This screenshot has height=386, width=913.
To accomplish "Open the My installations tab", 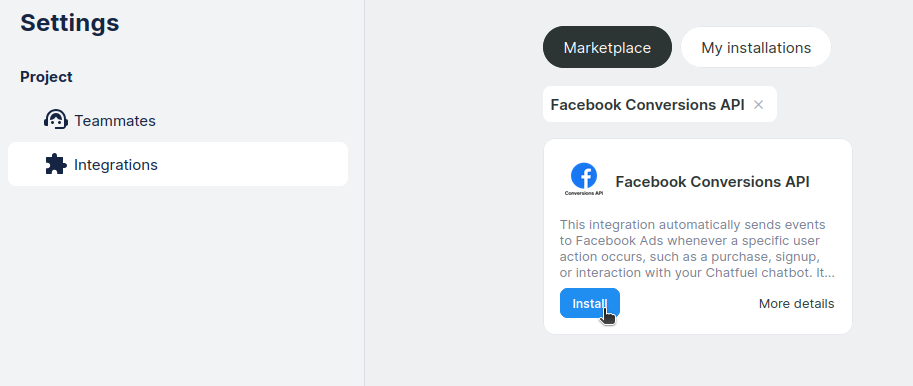I will pos(756,47).
